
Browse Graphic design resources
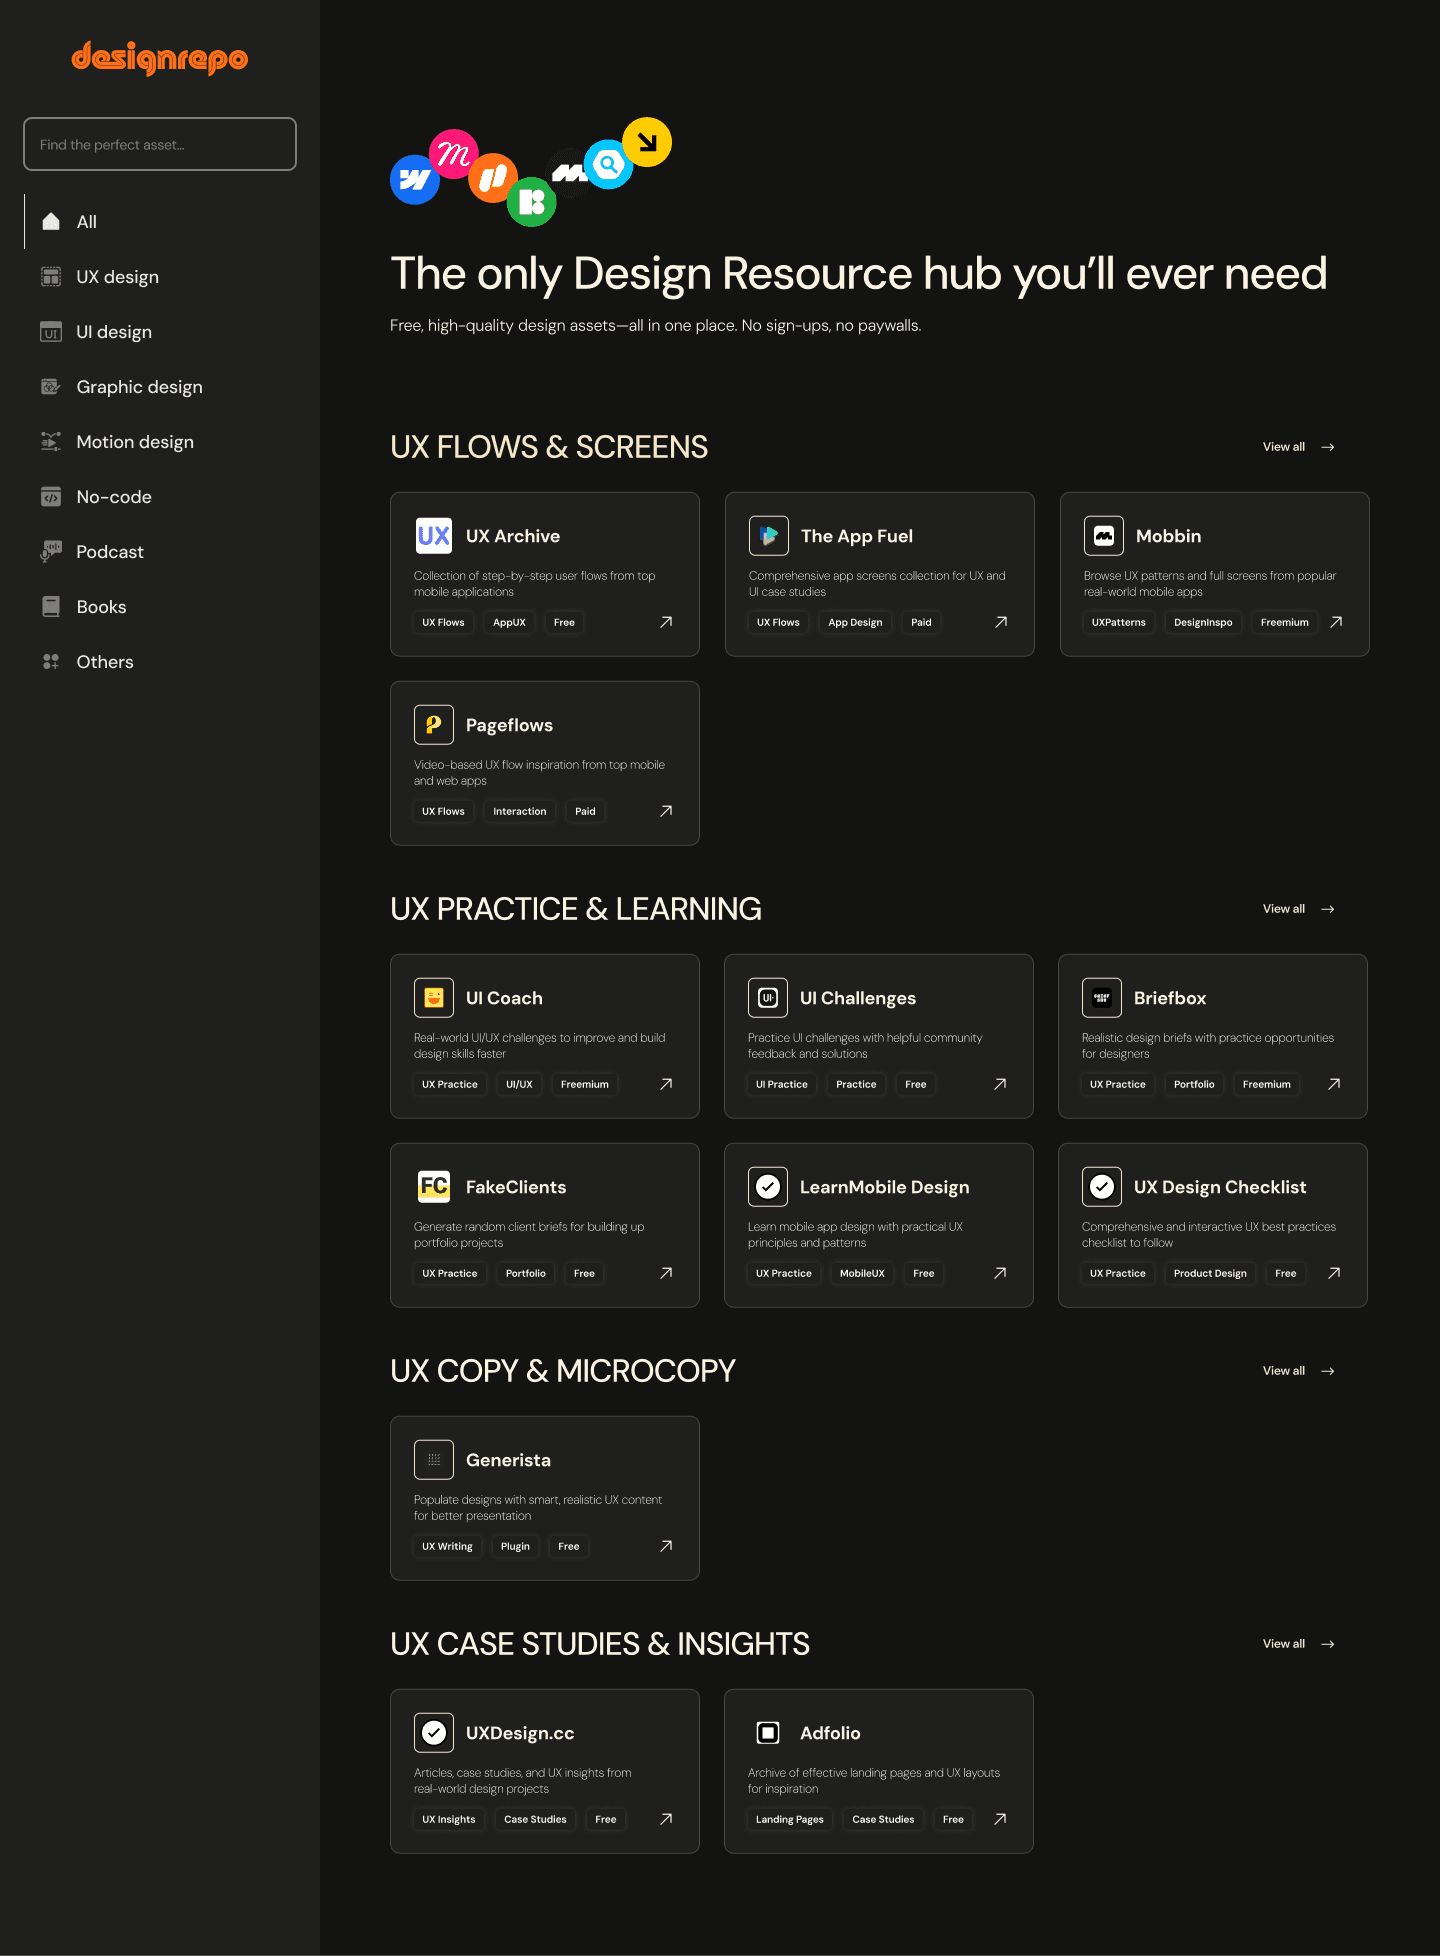pyautogui.click(x=160, y=387)
